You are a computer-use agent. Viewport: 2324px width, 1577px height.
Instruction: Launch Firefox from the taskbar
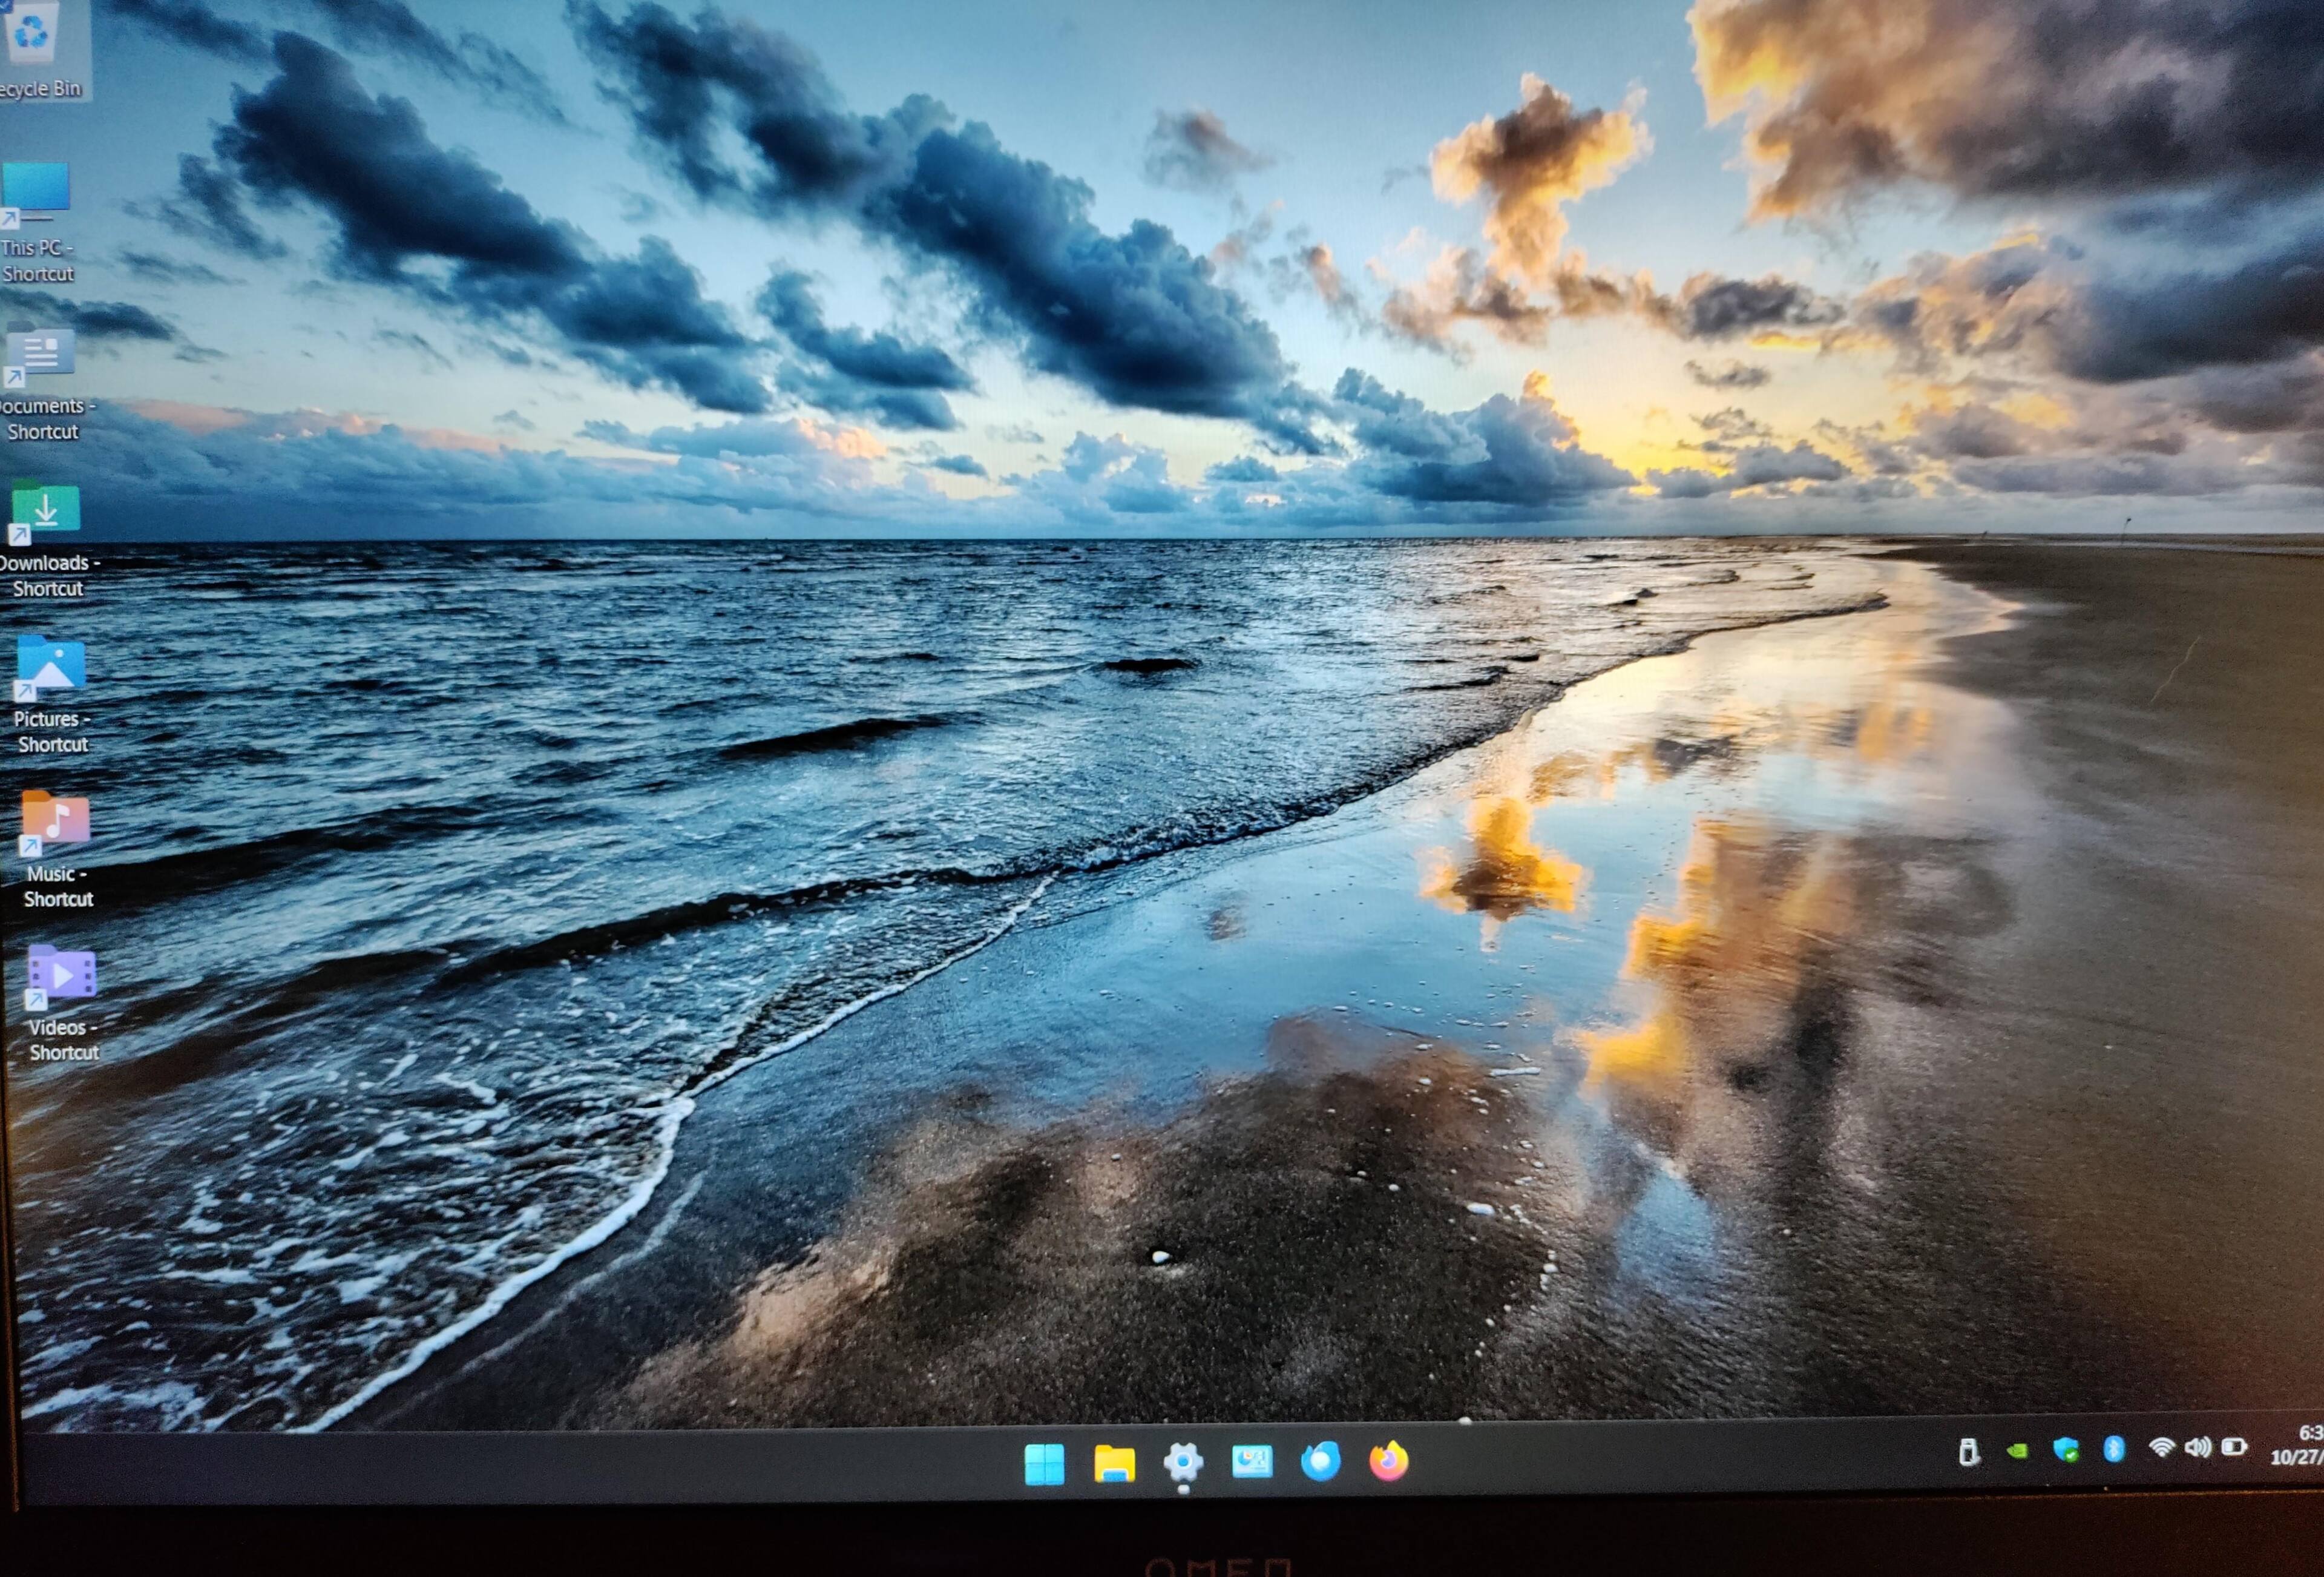click(1389, 1461)
